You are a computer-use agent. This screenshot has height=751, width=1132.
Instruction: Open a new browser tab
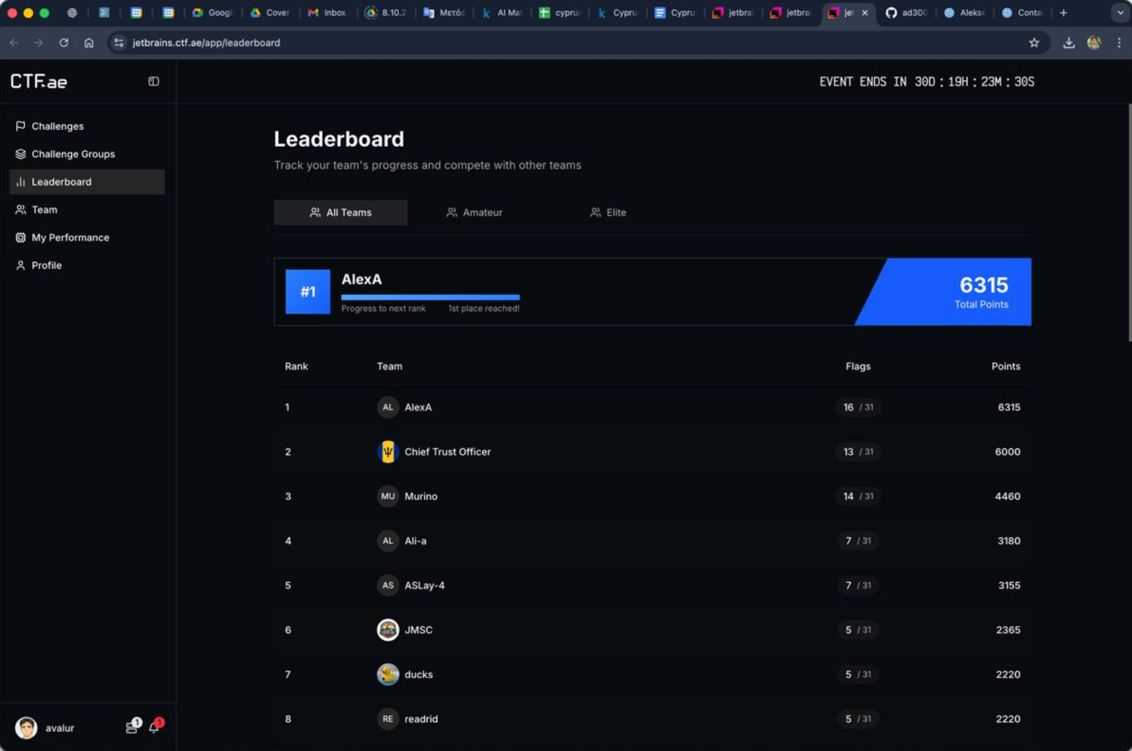[1063, 12]
